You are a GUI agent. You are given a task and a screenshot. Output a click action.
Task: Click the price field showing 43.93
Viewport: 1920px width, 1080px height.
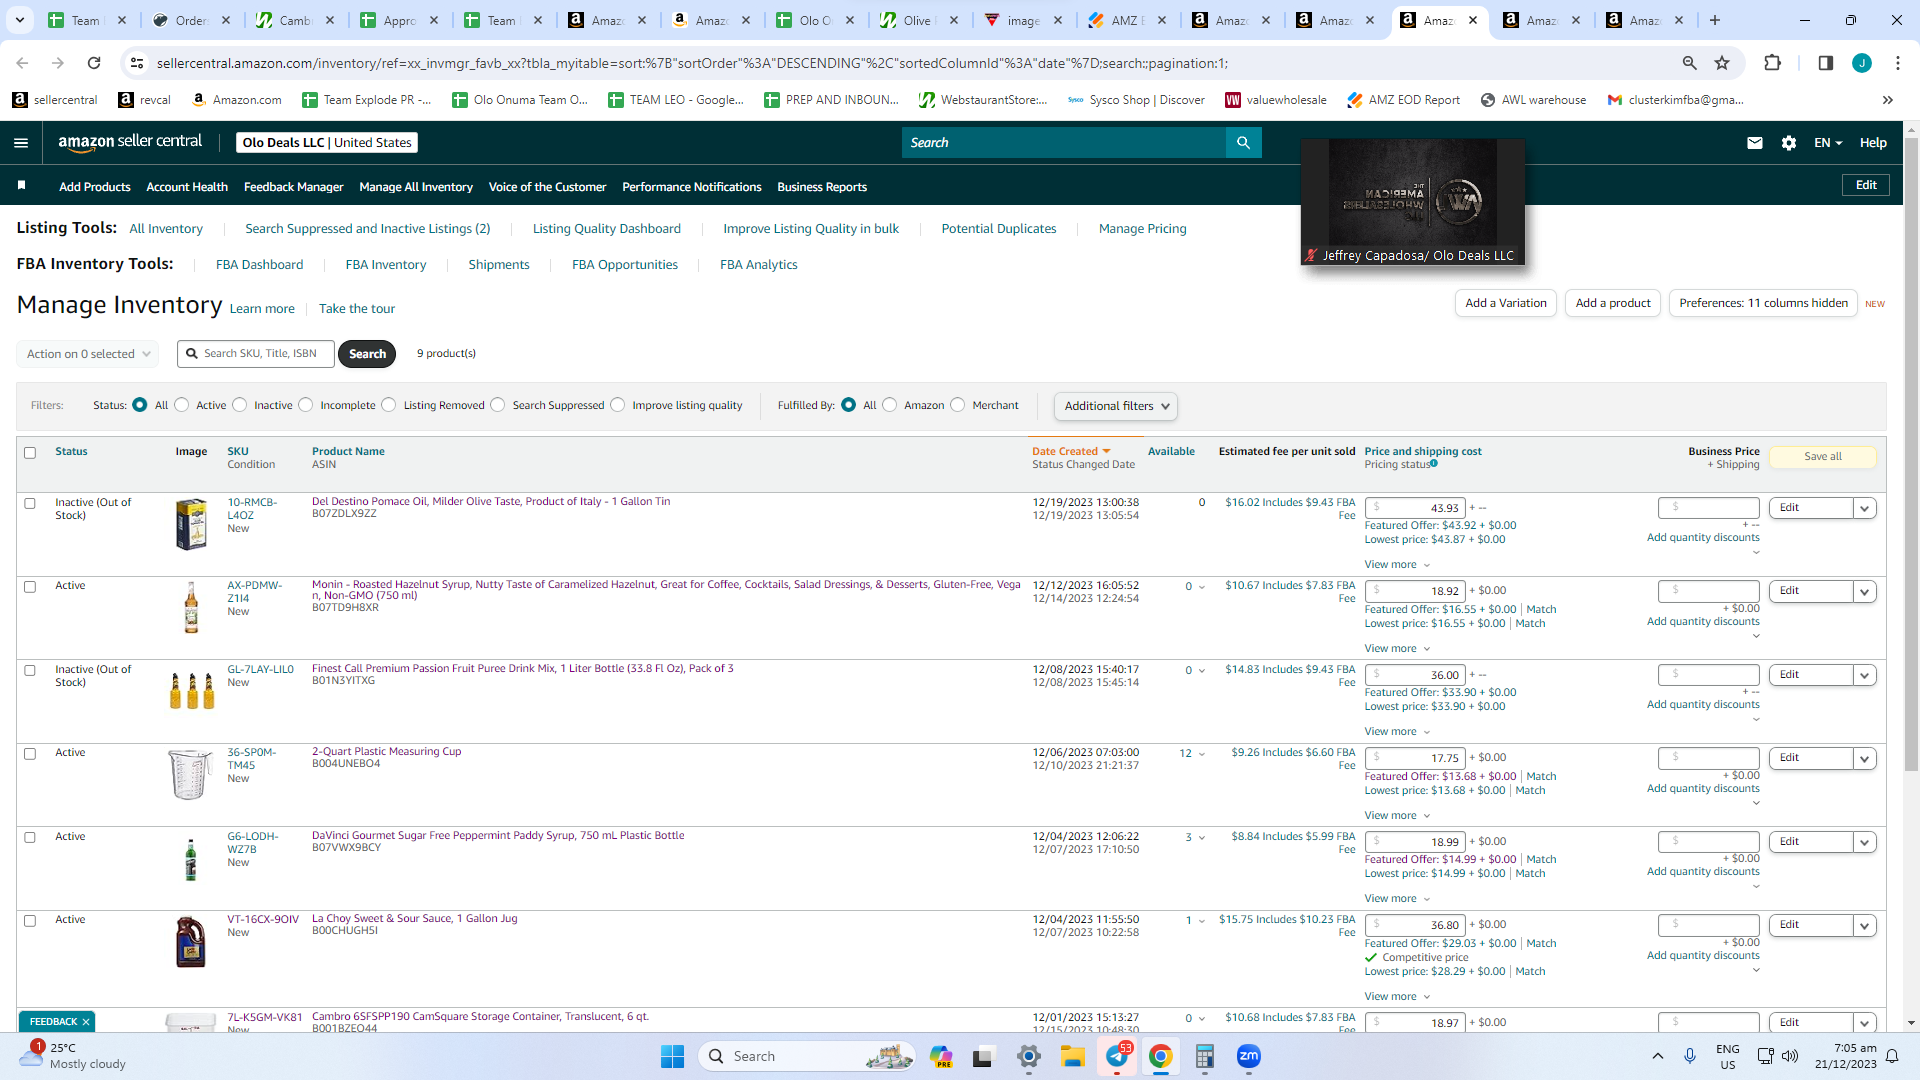pyautogui.click(x=1415, y=508)
